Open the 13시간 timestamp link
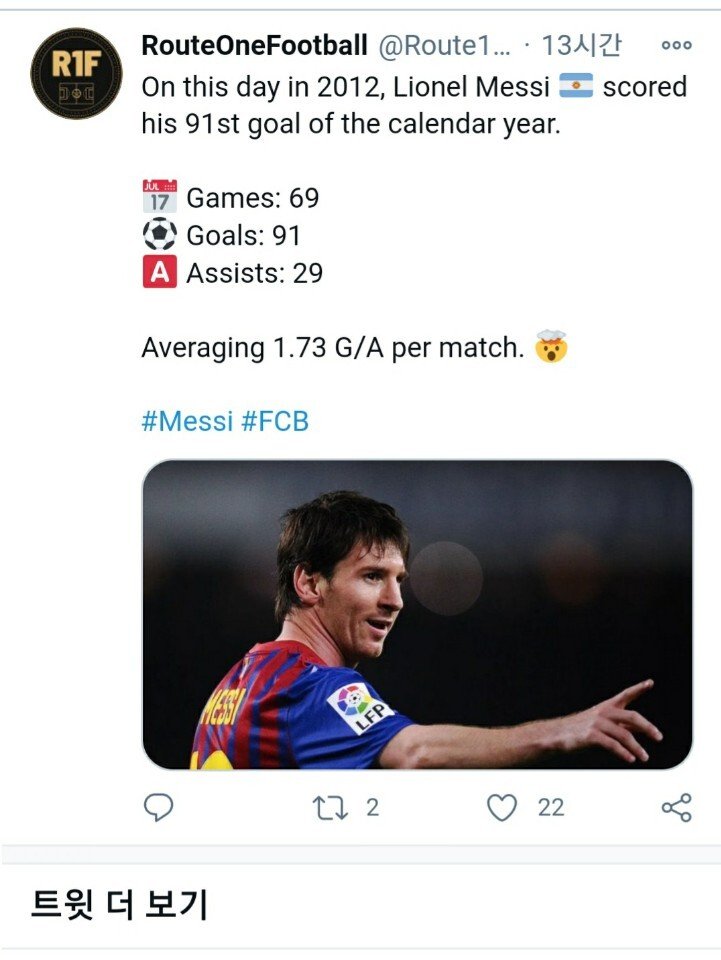Viewport: 721px width, 960px height. pyautogui.click(x=580, y=45)
